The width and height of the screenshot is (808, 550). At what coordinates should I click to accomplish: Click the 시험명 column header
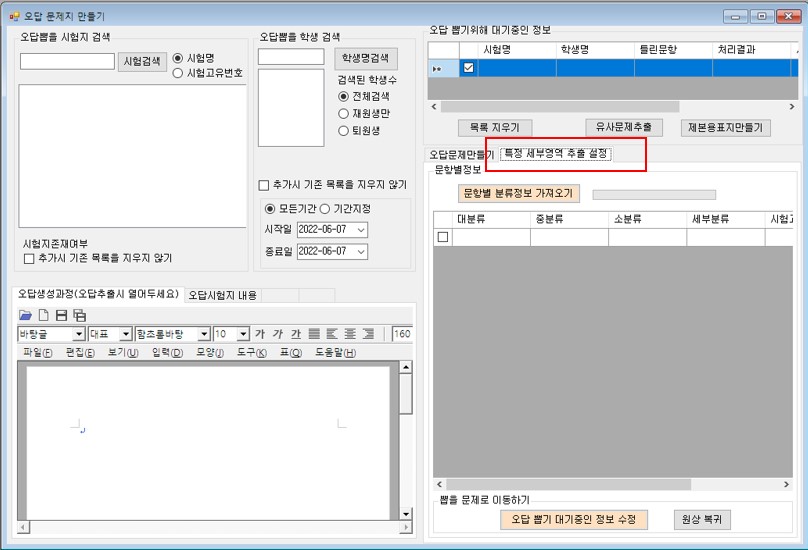517,50
